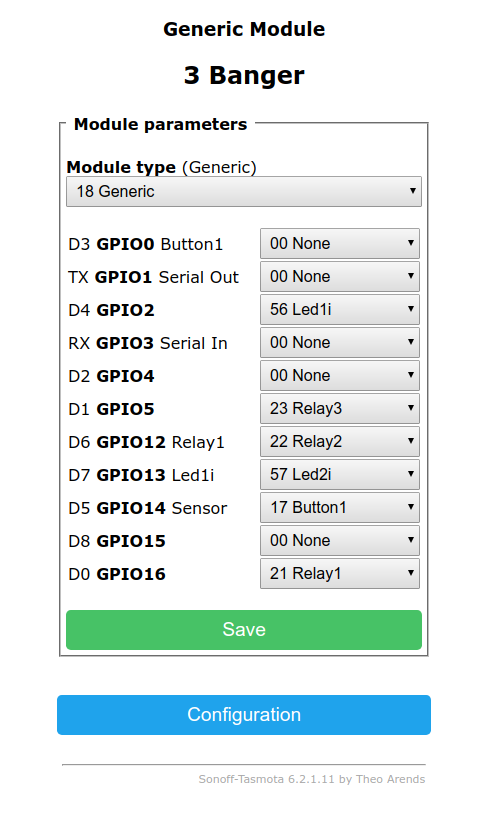484x815 pixels.
Task: Expand the D7 GPIO13 dropdown showing Led2i
Action: (339, 475)
